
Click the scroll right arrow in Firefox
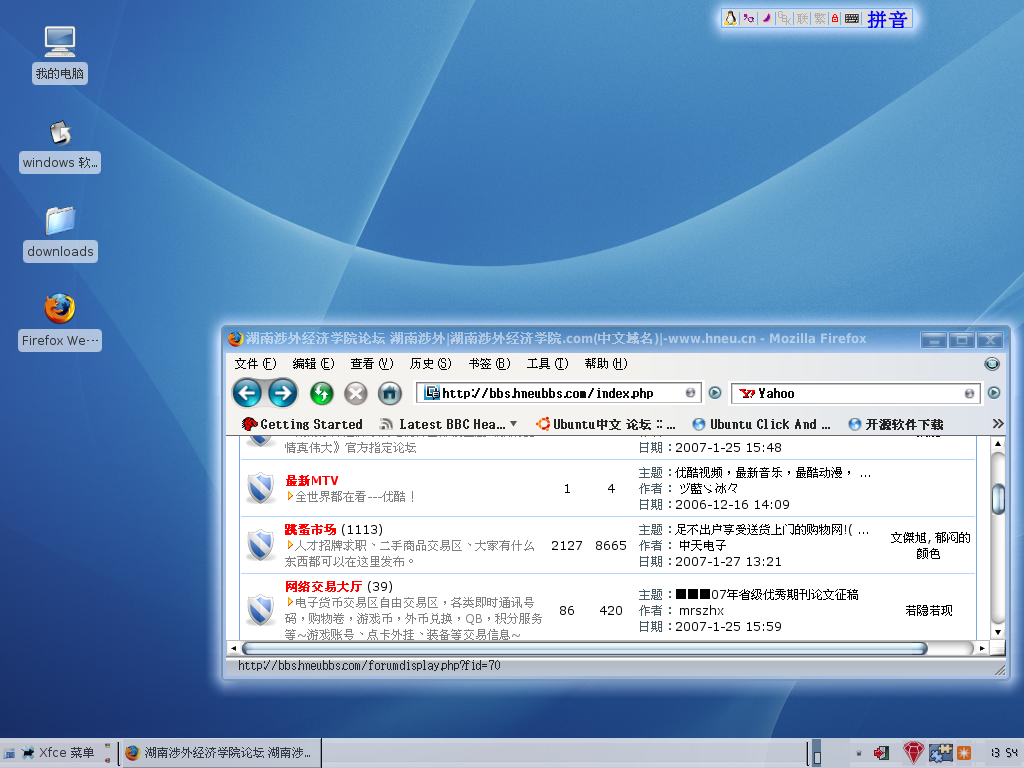click(x=982, y=648)
